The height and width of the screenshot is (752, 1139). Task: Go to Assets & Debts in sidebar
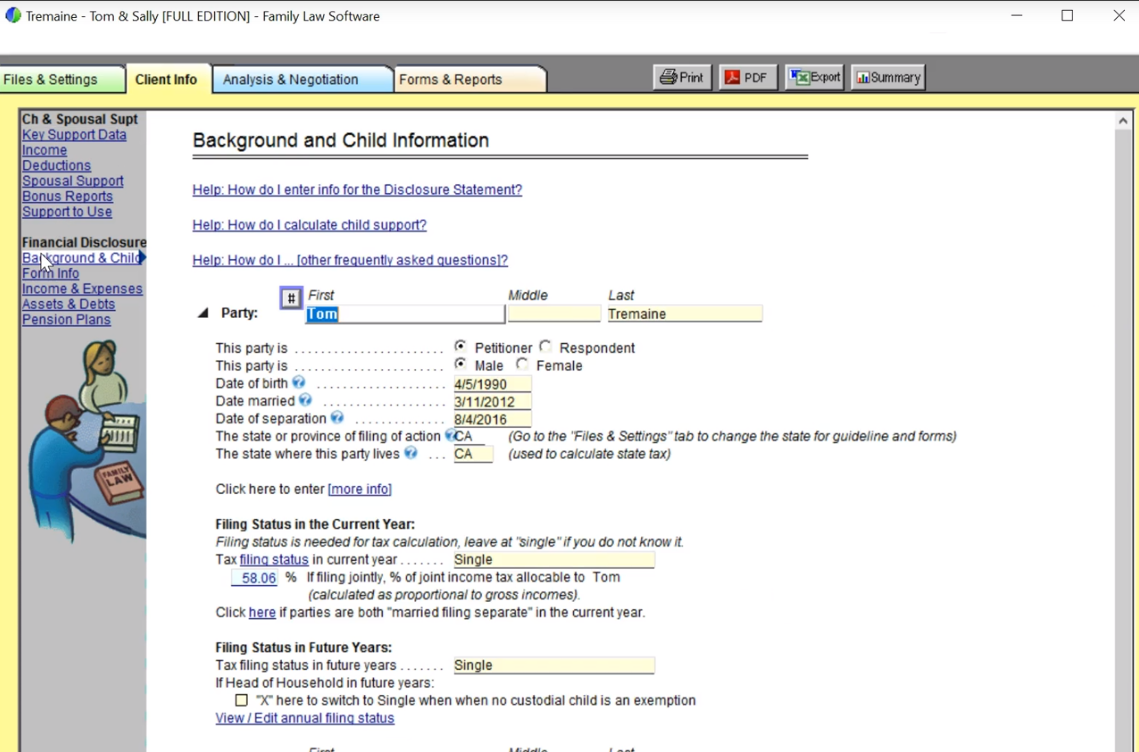68,304
